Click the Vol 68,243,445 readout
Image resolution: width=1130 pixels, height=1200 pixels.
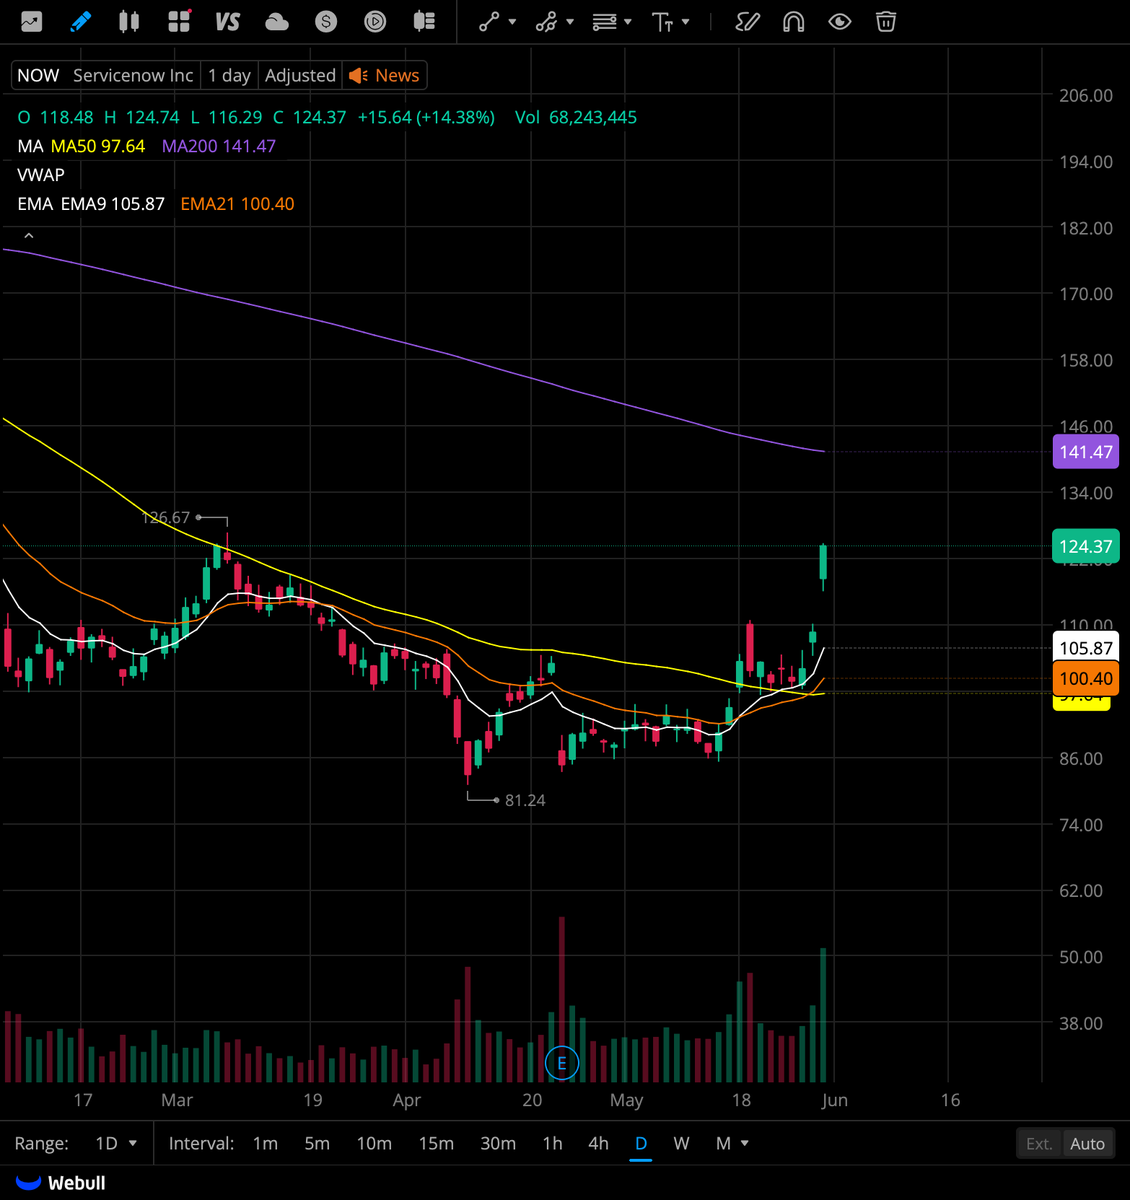tap(576, 117)
